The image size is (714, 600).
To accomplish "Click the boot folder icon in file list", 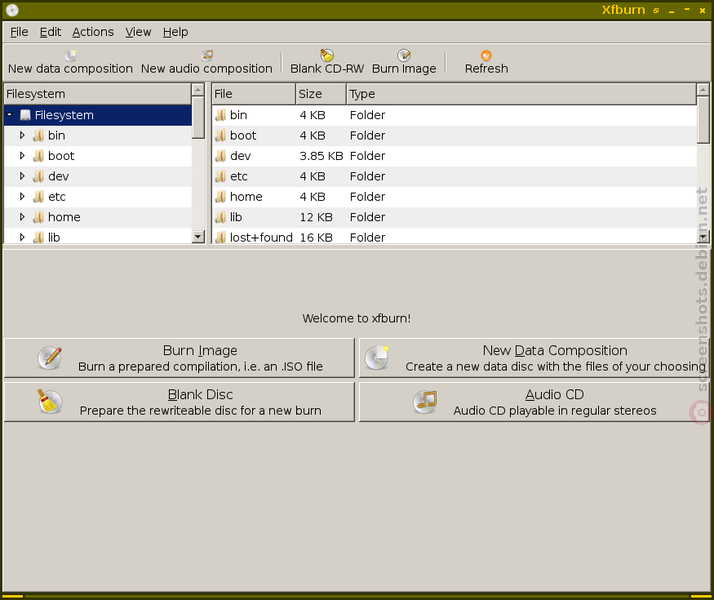I will click(x=220, y=136).
